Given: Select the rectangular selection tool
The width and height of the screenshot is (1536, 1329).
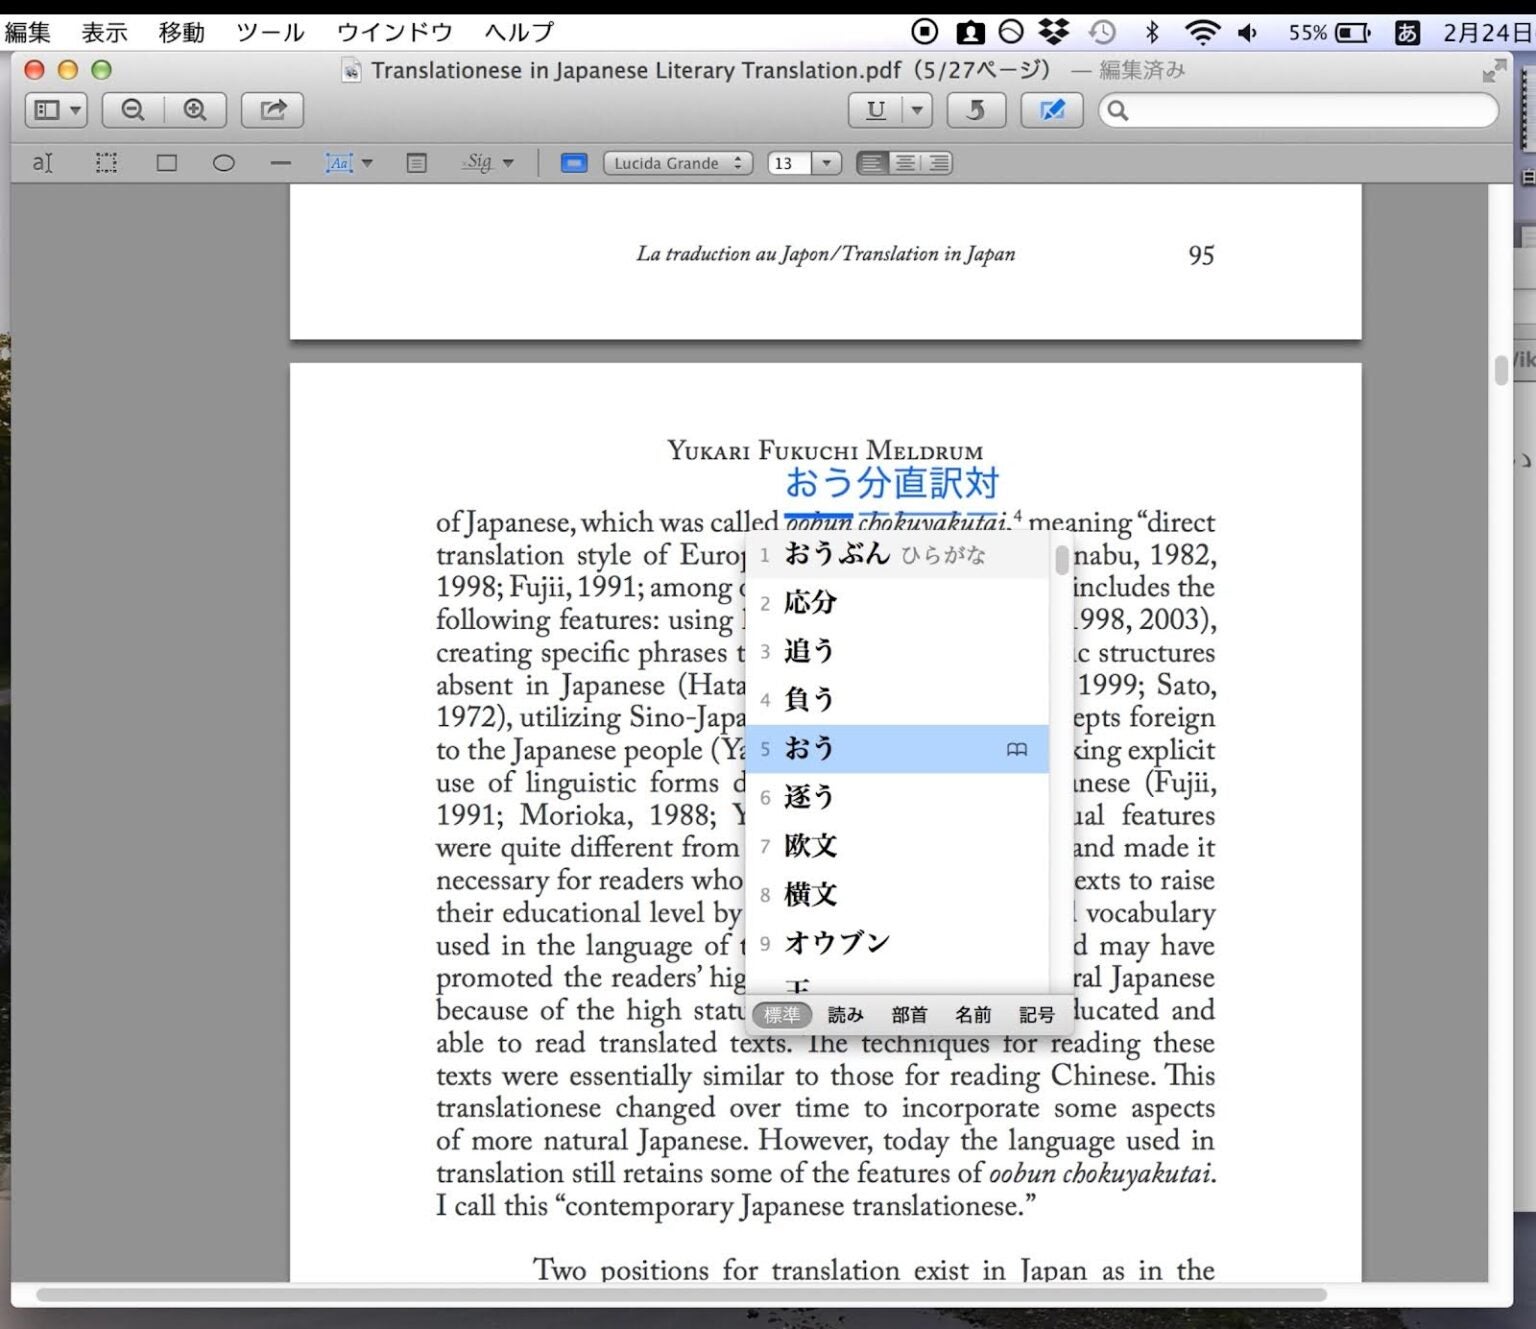Looking at the screenshot, I should [x=105, y=162].
